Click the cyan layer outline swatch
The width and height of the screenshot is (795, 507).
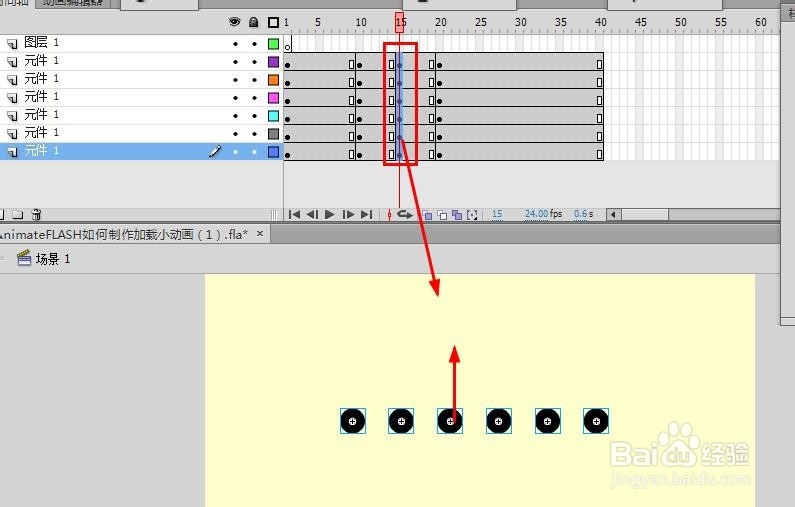point(273,116)
